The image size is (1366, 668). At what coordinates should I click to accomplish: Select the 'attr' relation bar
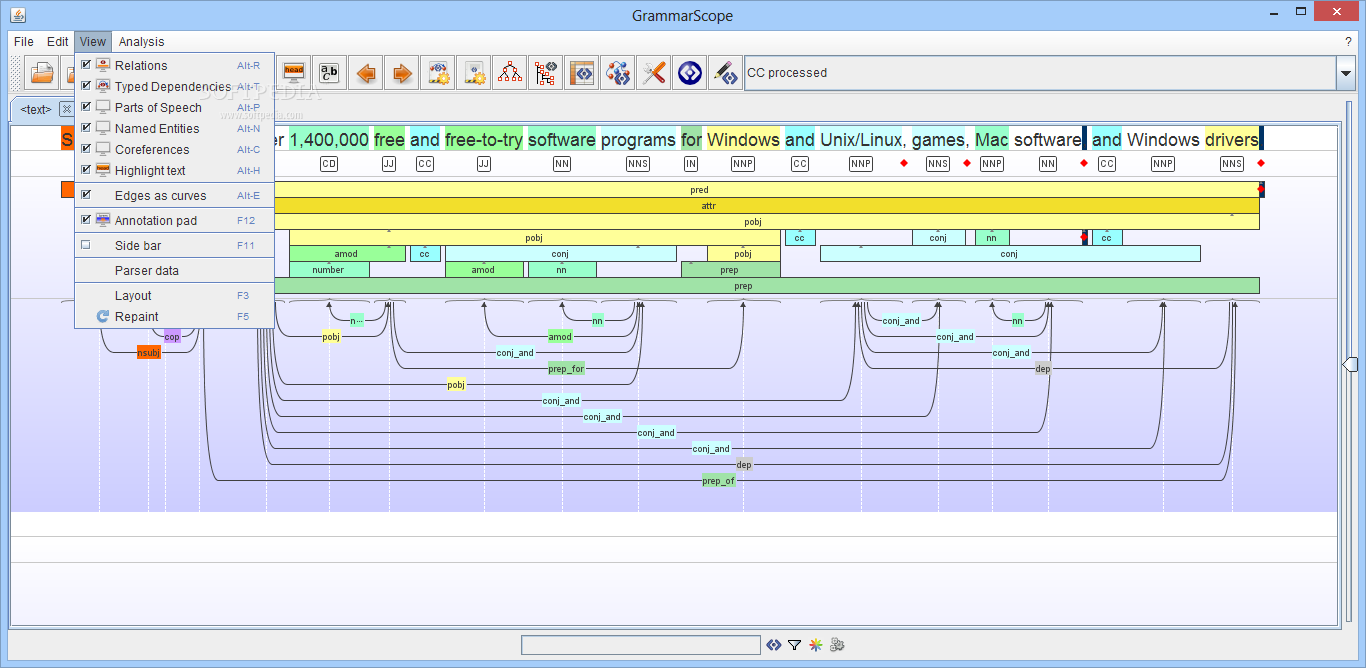pos(708,205)
